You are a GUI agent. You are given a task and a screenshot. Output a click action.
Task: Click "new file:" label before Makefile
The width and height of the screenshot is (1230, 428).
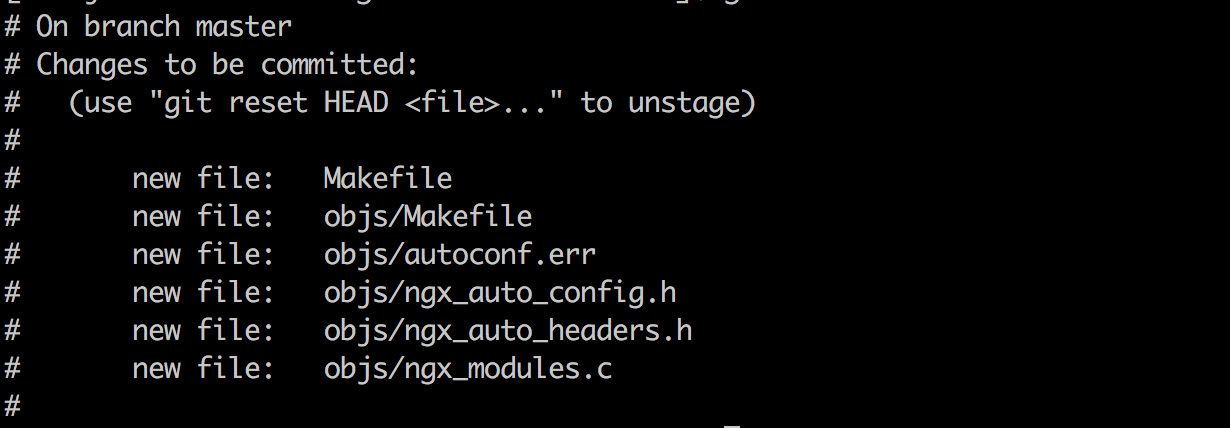[x=204, y=178]
